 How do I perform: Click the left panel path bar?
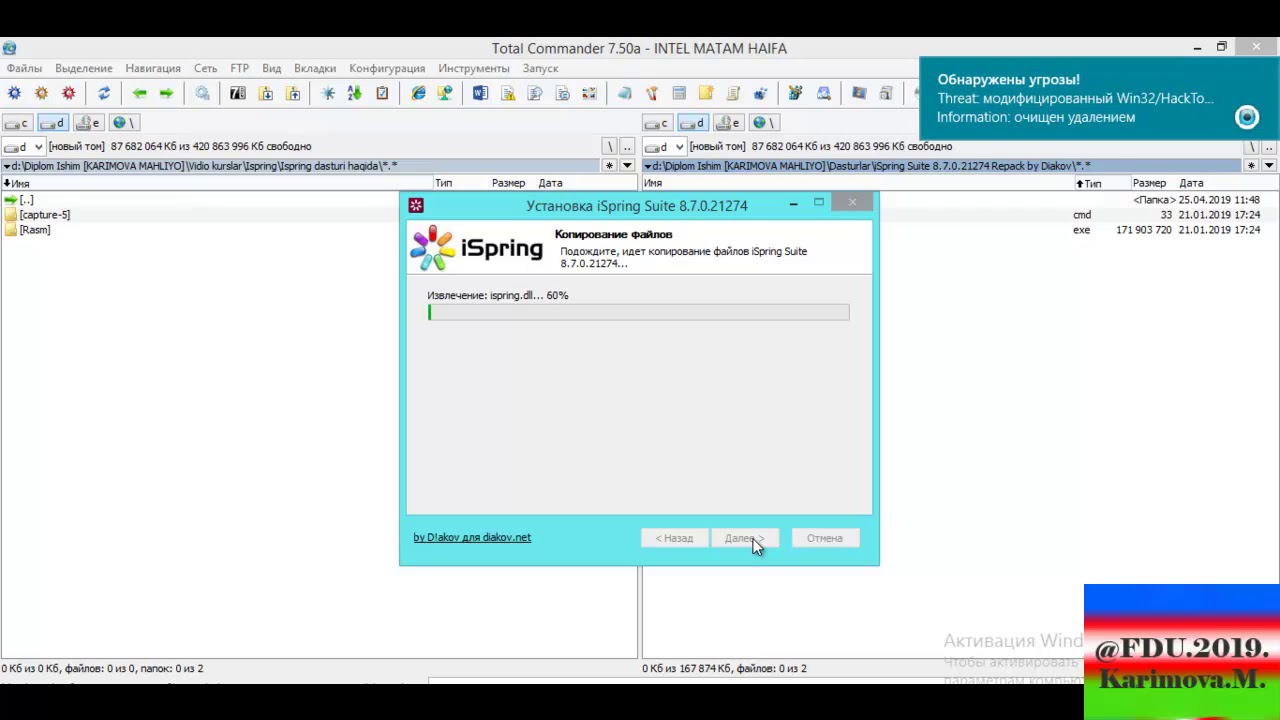pyautogui.click(x=300, y=166)
